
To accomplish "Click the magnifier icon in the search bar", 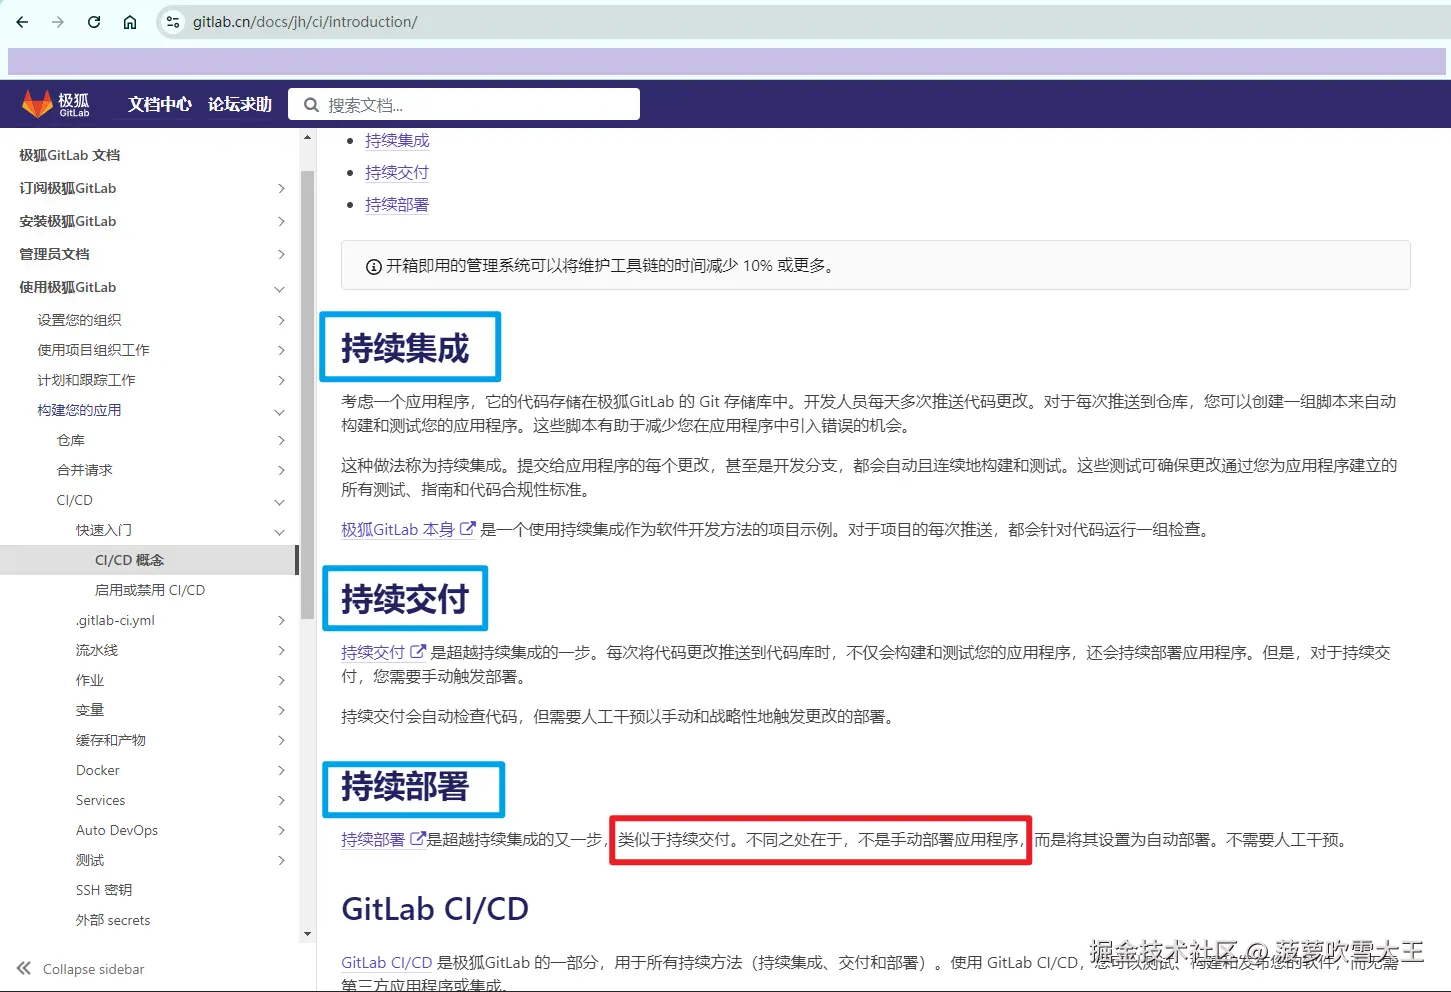I will tap(311, 104).
